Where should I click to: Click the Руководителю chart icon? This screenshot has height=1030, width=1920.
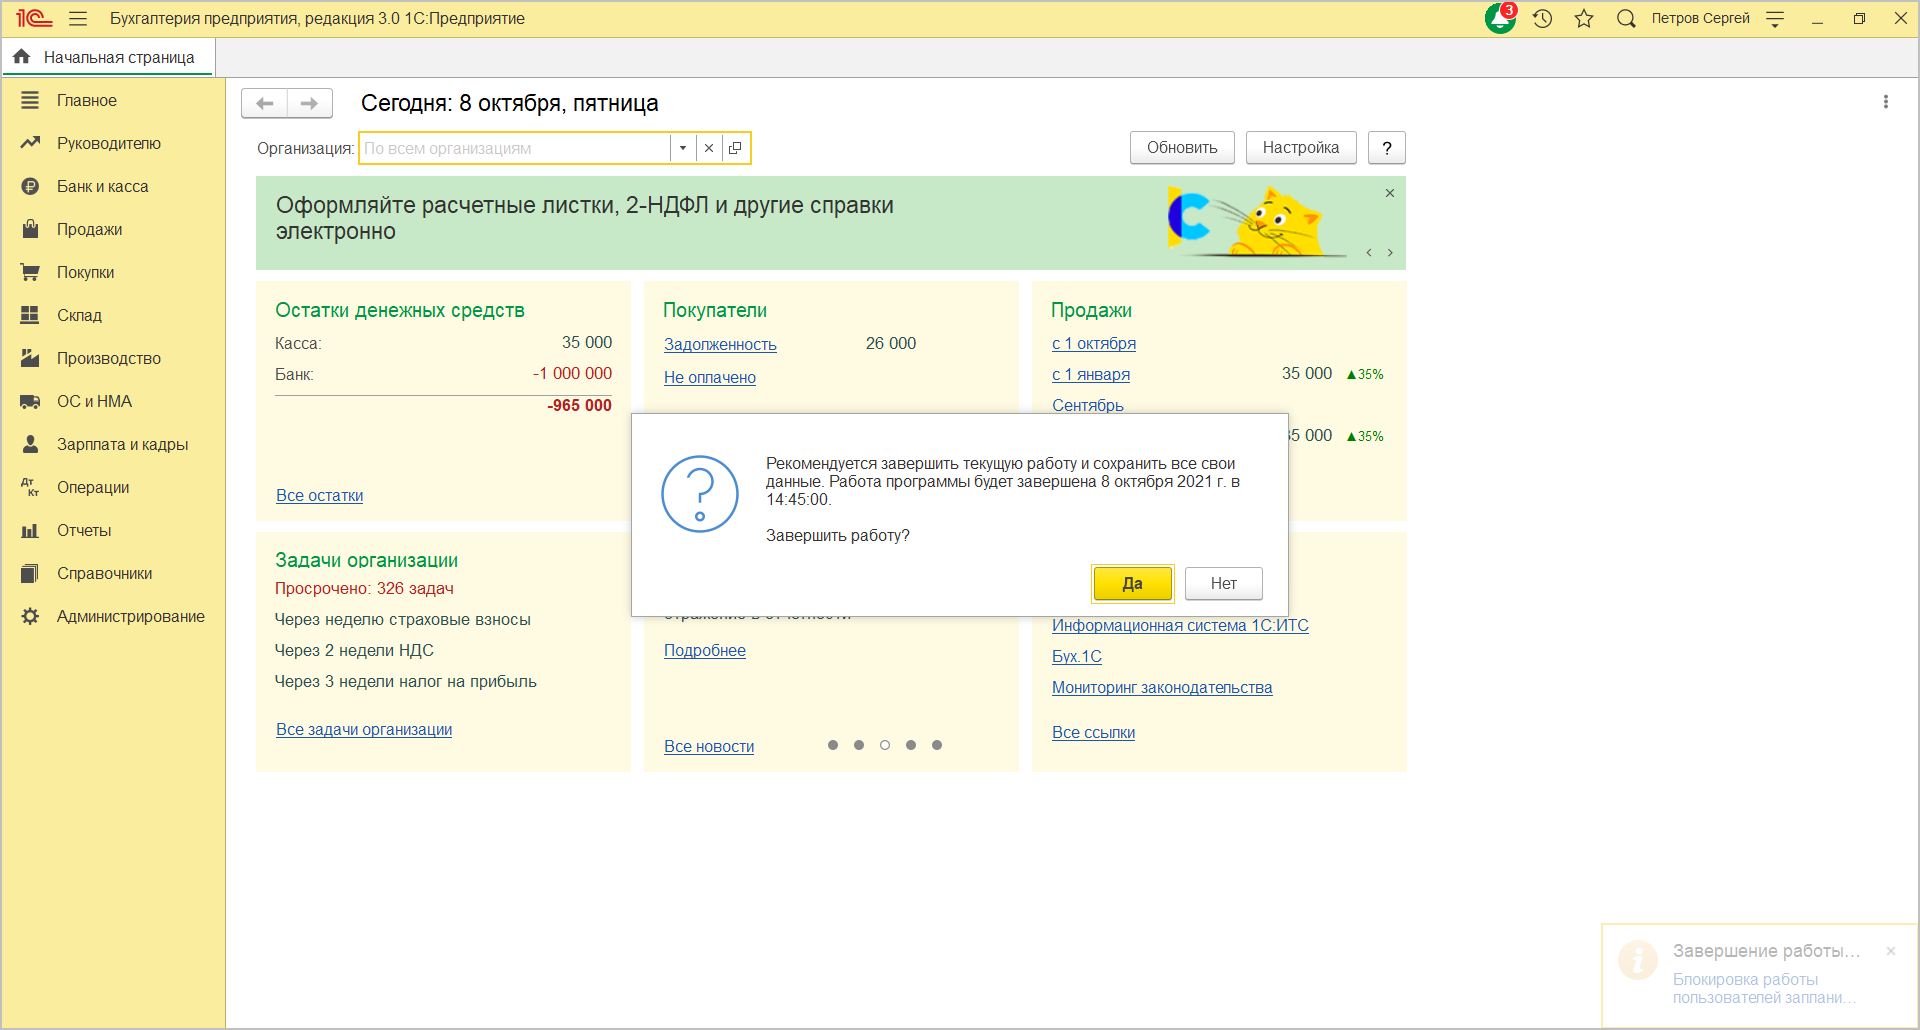click(x=30, y=143)
